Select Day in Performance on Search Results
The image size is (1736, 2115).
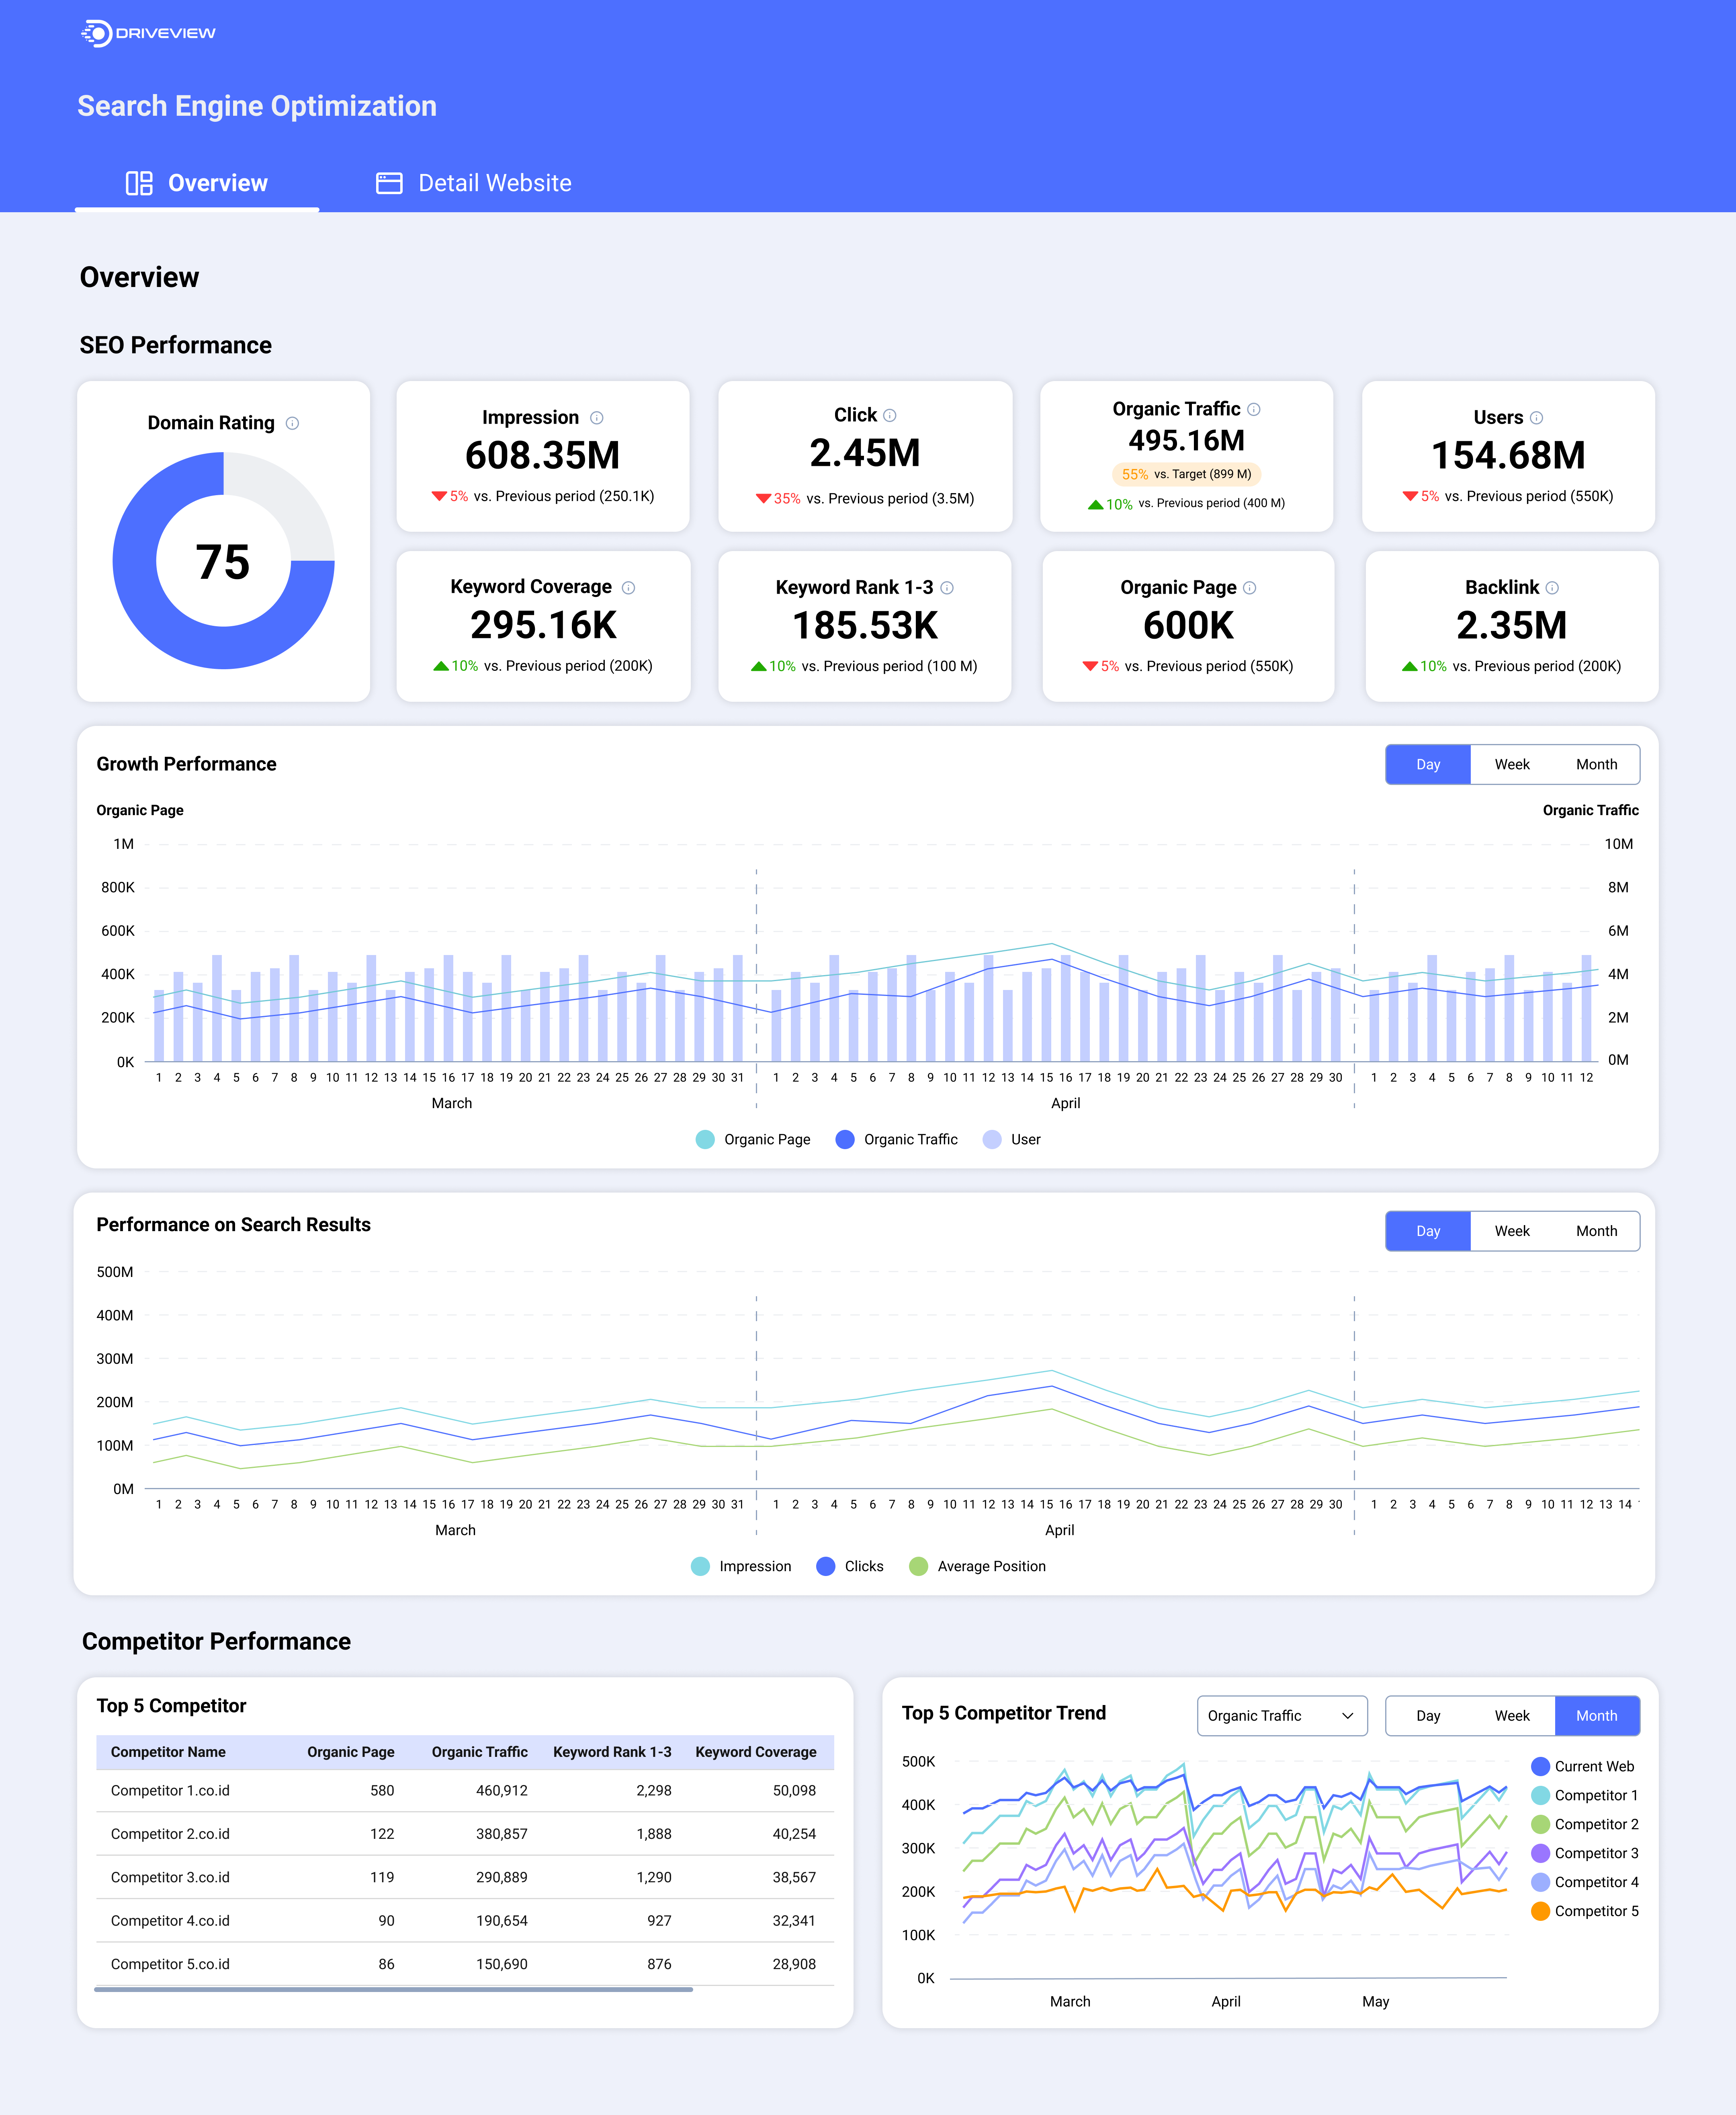click(1428, 1231)
